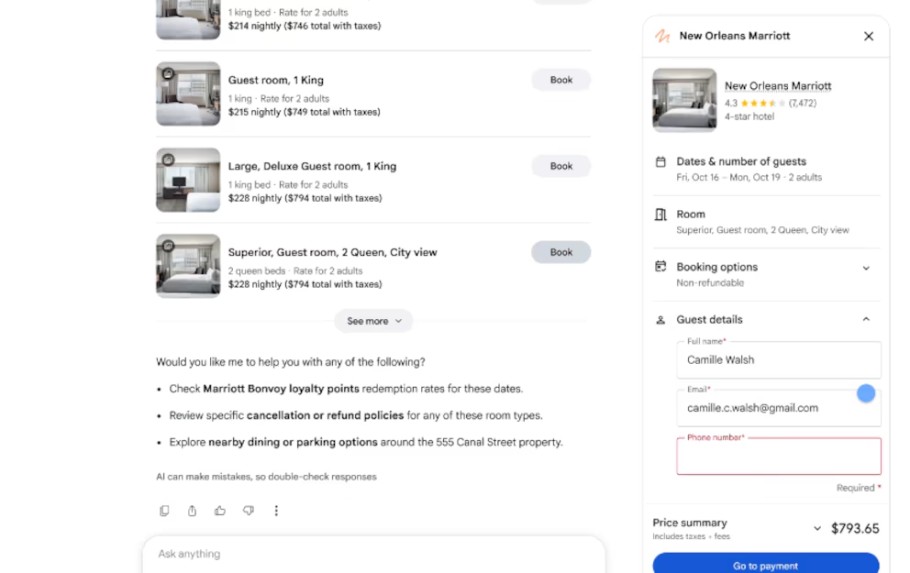The height and width of the screenshot is (573, 910).
Task: Open the New Orleans Marriott hotel photo in panel
Action: pyautogui.click(x=684, y=100)
